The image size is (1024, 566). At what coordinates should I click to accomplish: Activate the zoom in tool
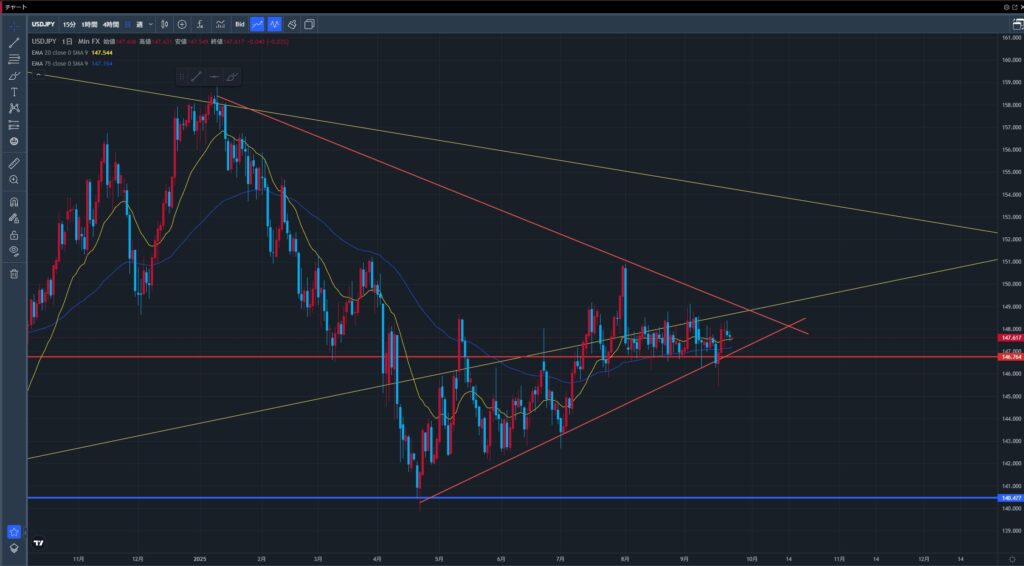pos(14,179)
